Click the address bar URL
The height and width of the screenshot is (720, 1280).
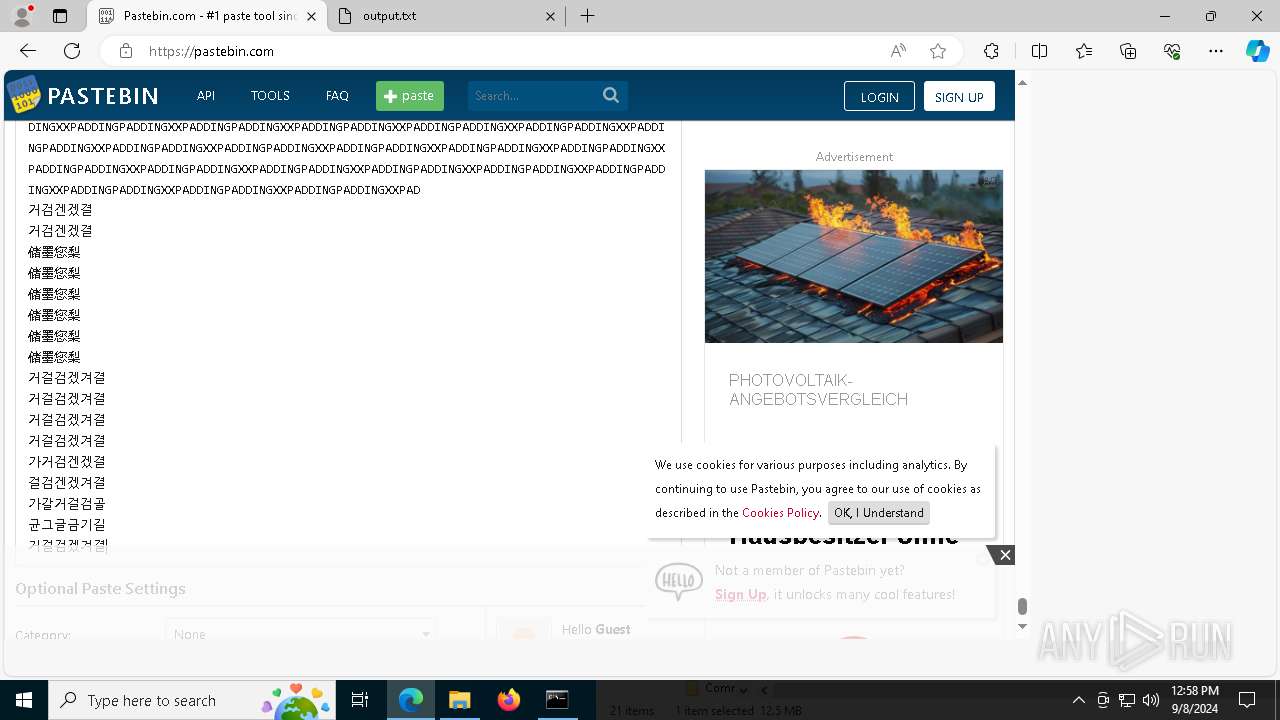click(x=211, y=51)
